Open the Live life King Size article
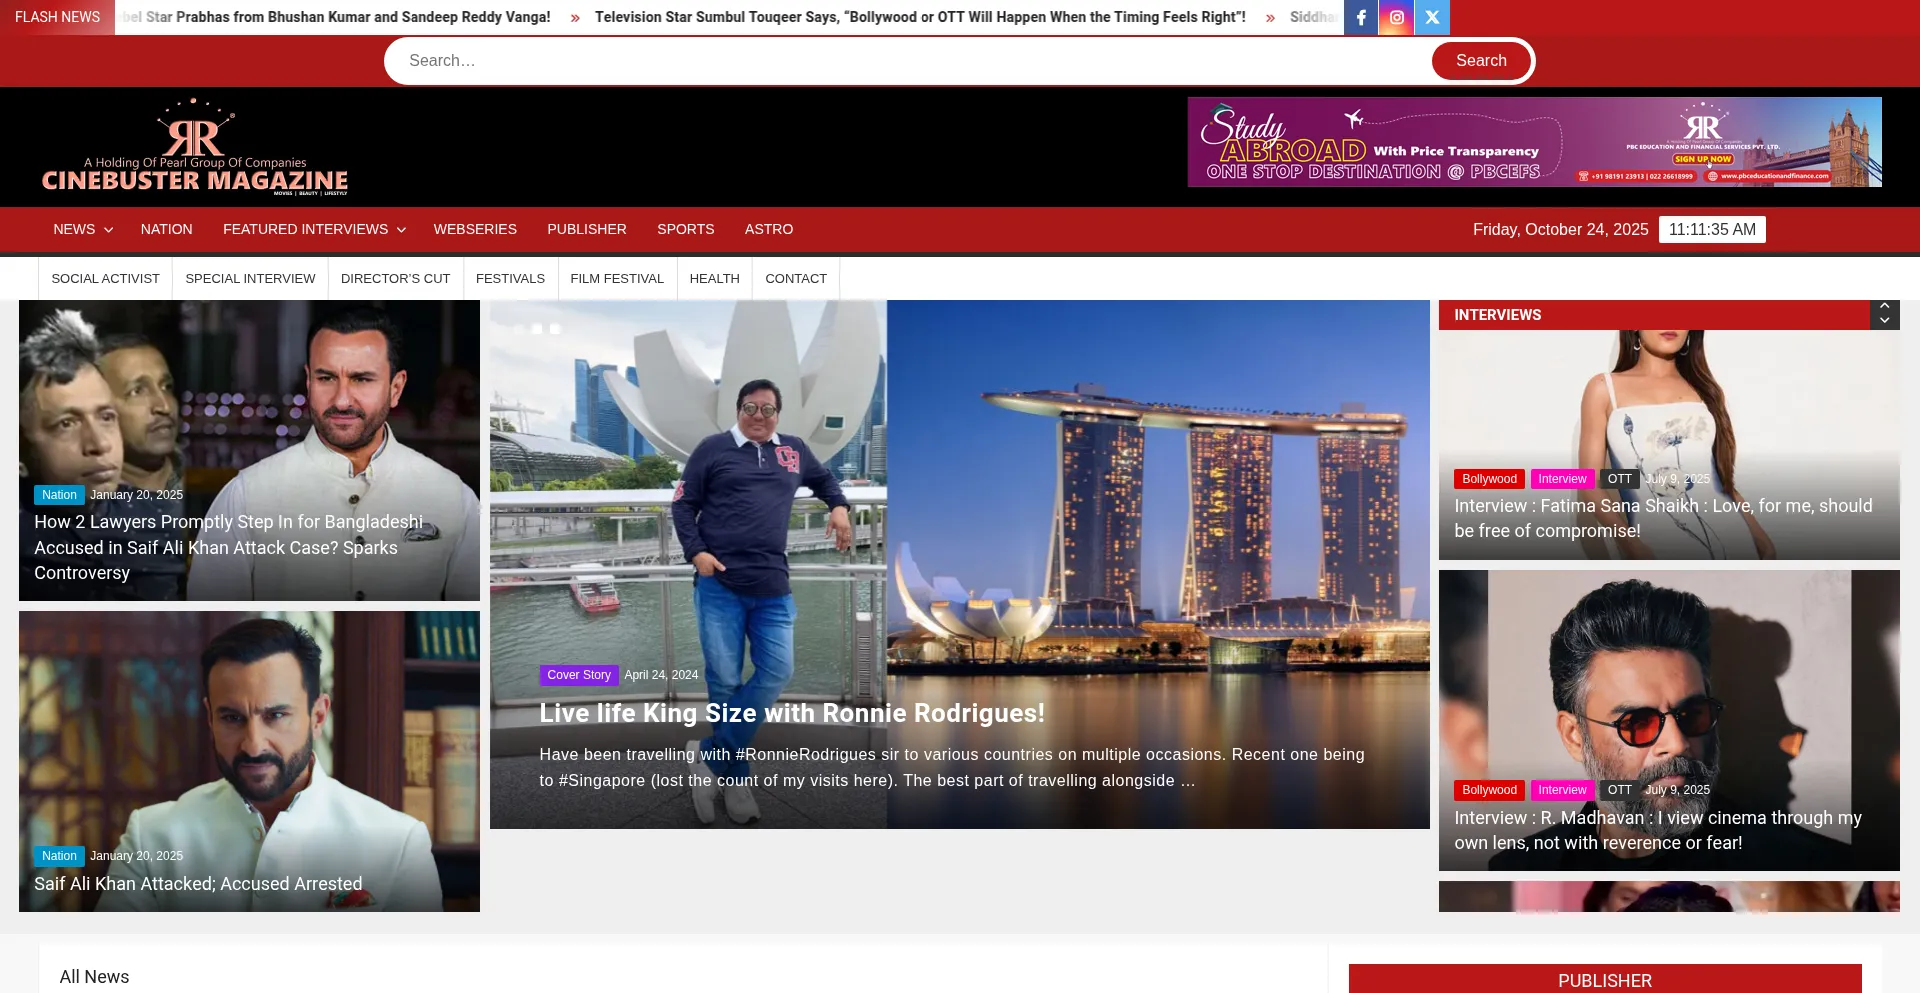 coord(791,713)
